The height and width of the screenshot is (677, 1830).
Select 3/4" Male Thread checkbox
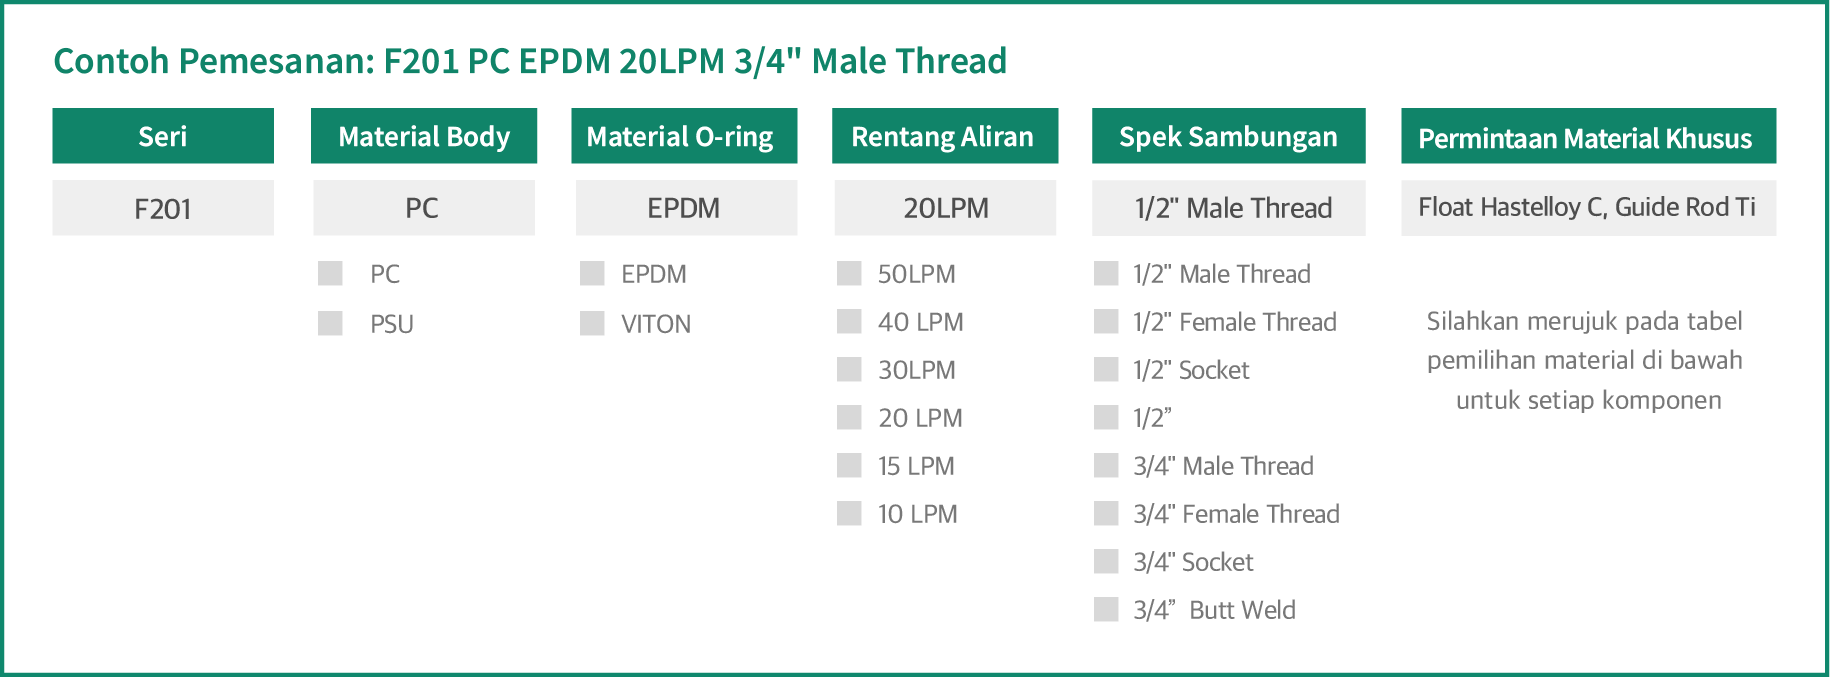point(1106,465)
